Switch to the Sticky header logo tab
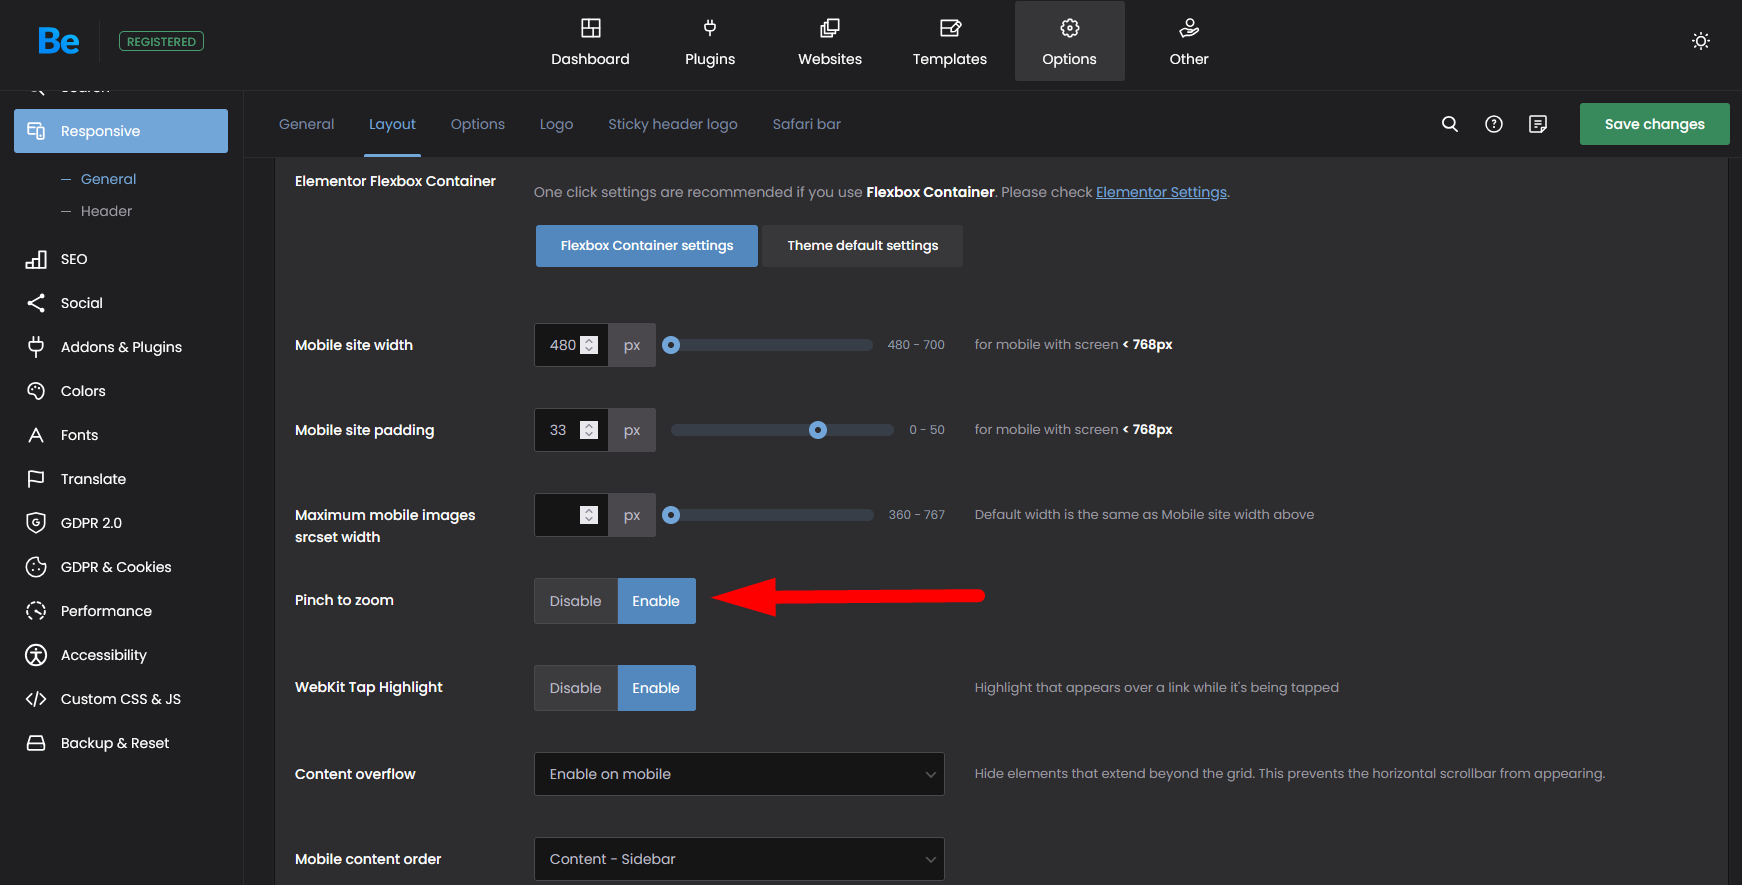Viewport: 1742px width, 885px height. click(x=672, y=124)
